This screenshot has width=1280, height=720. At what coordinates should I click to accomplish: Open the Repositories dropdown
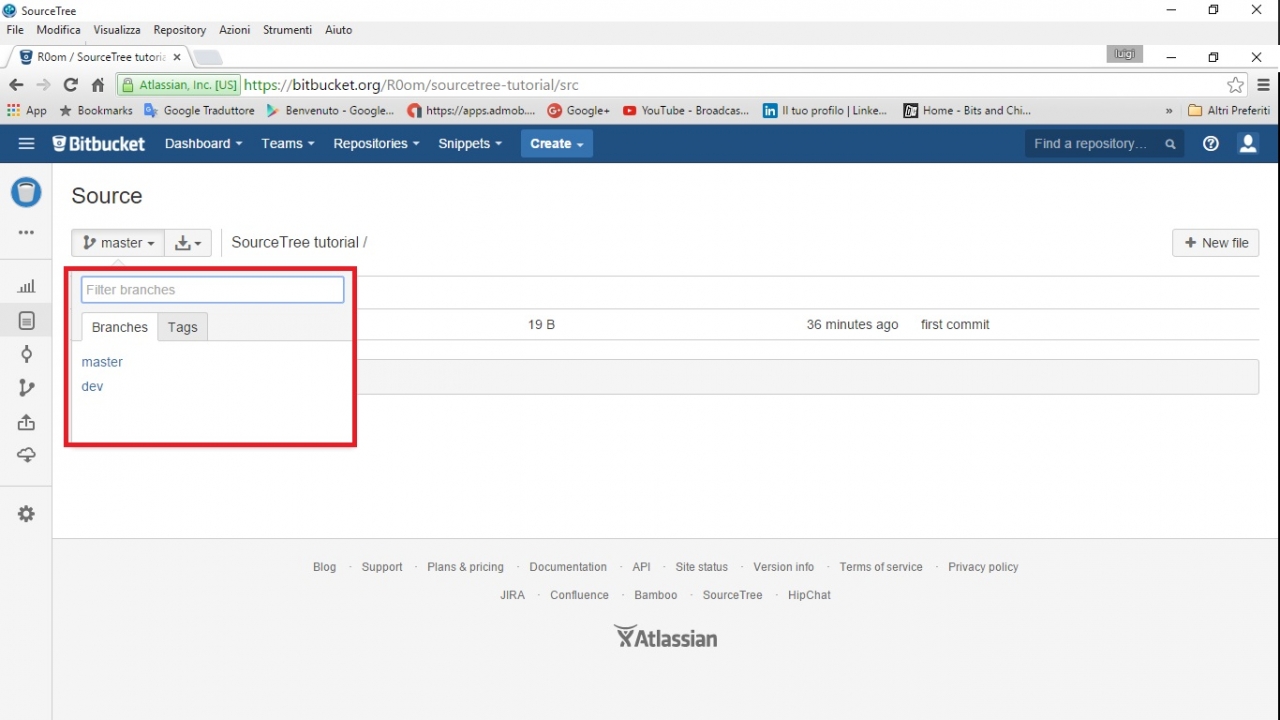376,144
